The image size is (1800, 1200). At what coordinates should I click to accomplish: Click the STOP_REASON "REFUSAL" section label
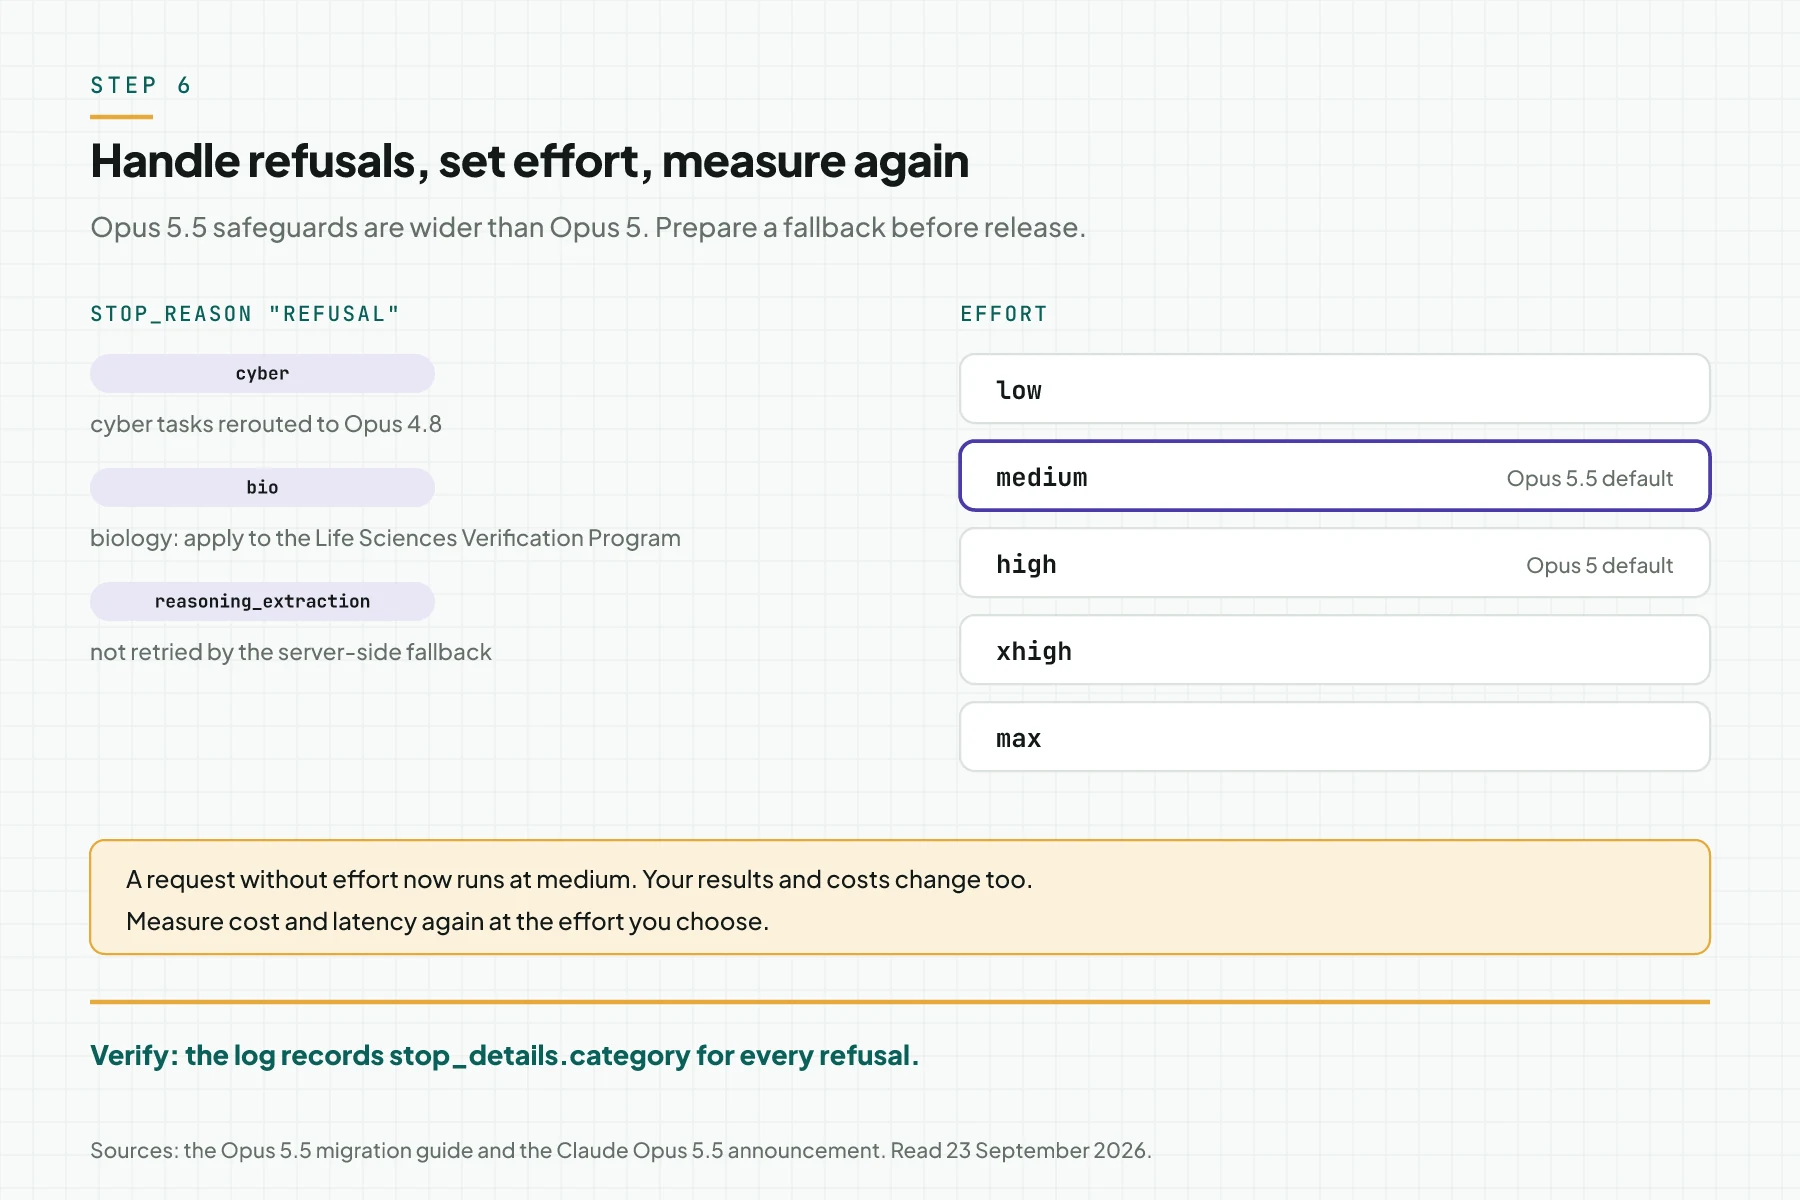tap(245, 314)
